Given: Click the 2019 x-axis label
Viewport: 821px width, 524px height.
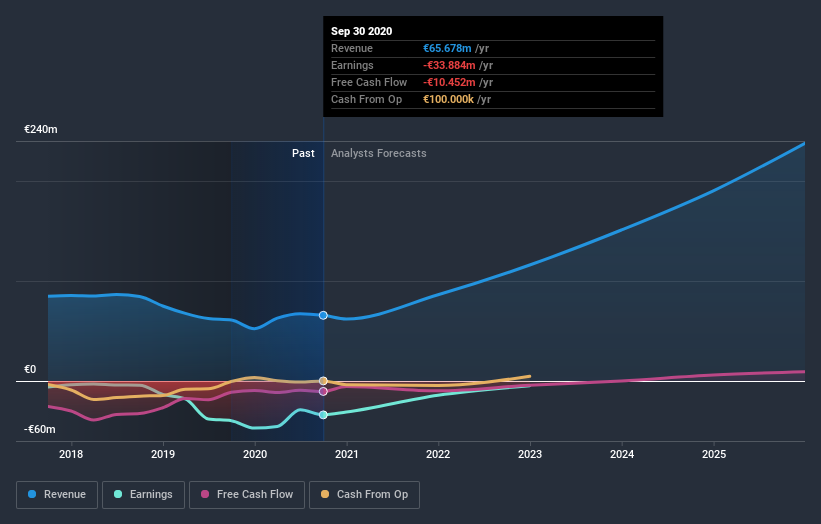Looking at the screenshot, I should click(163, 454).
